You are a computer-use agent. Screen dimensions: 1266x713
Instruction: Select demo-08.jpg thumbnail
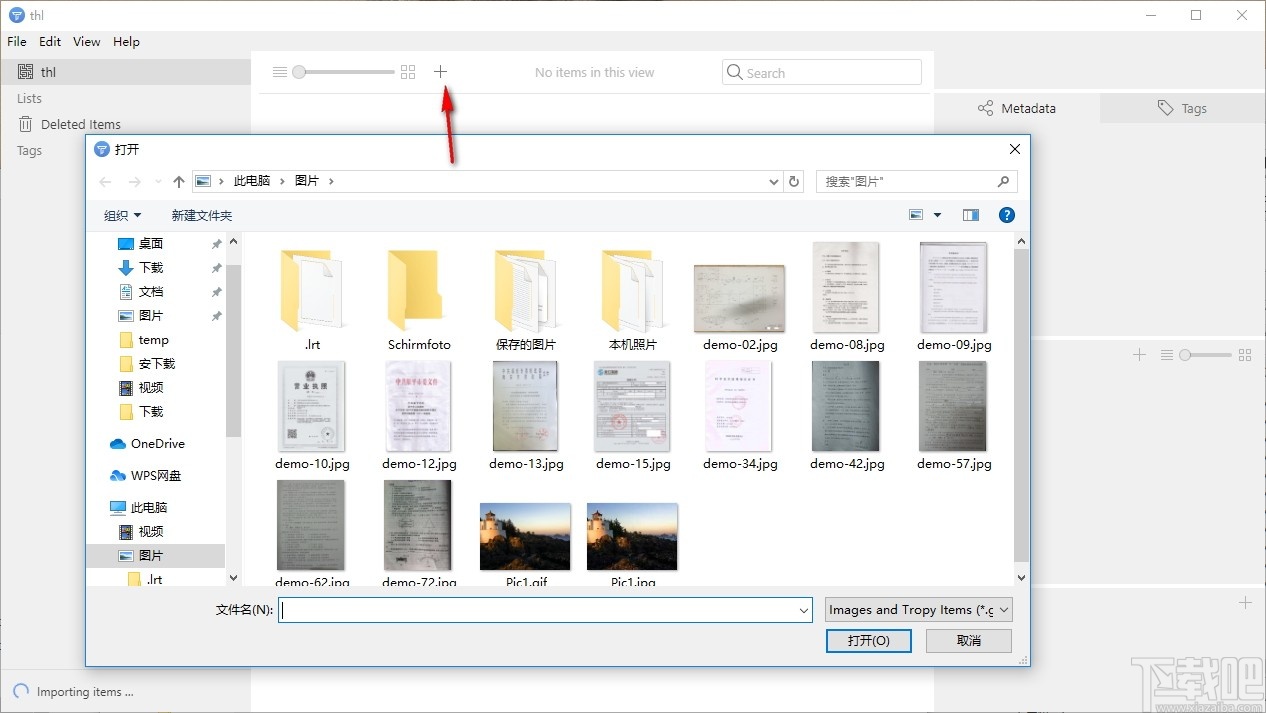click(x=846, y=287)
